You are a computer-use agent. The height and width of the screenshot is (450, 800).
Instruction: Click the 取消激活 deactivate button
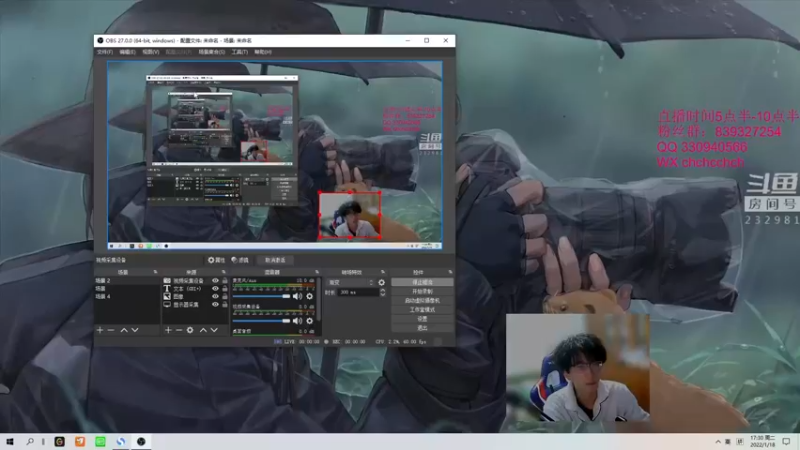(276, 260)
